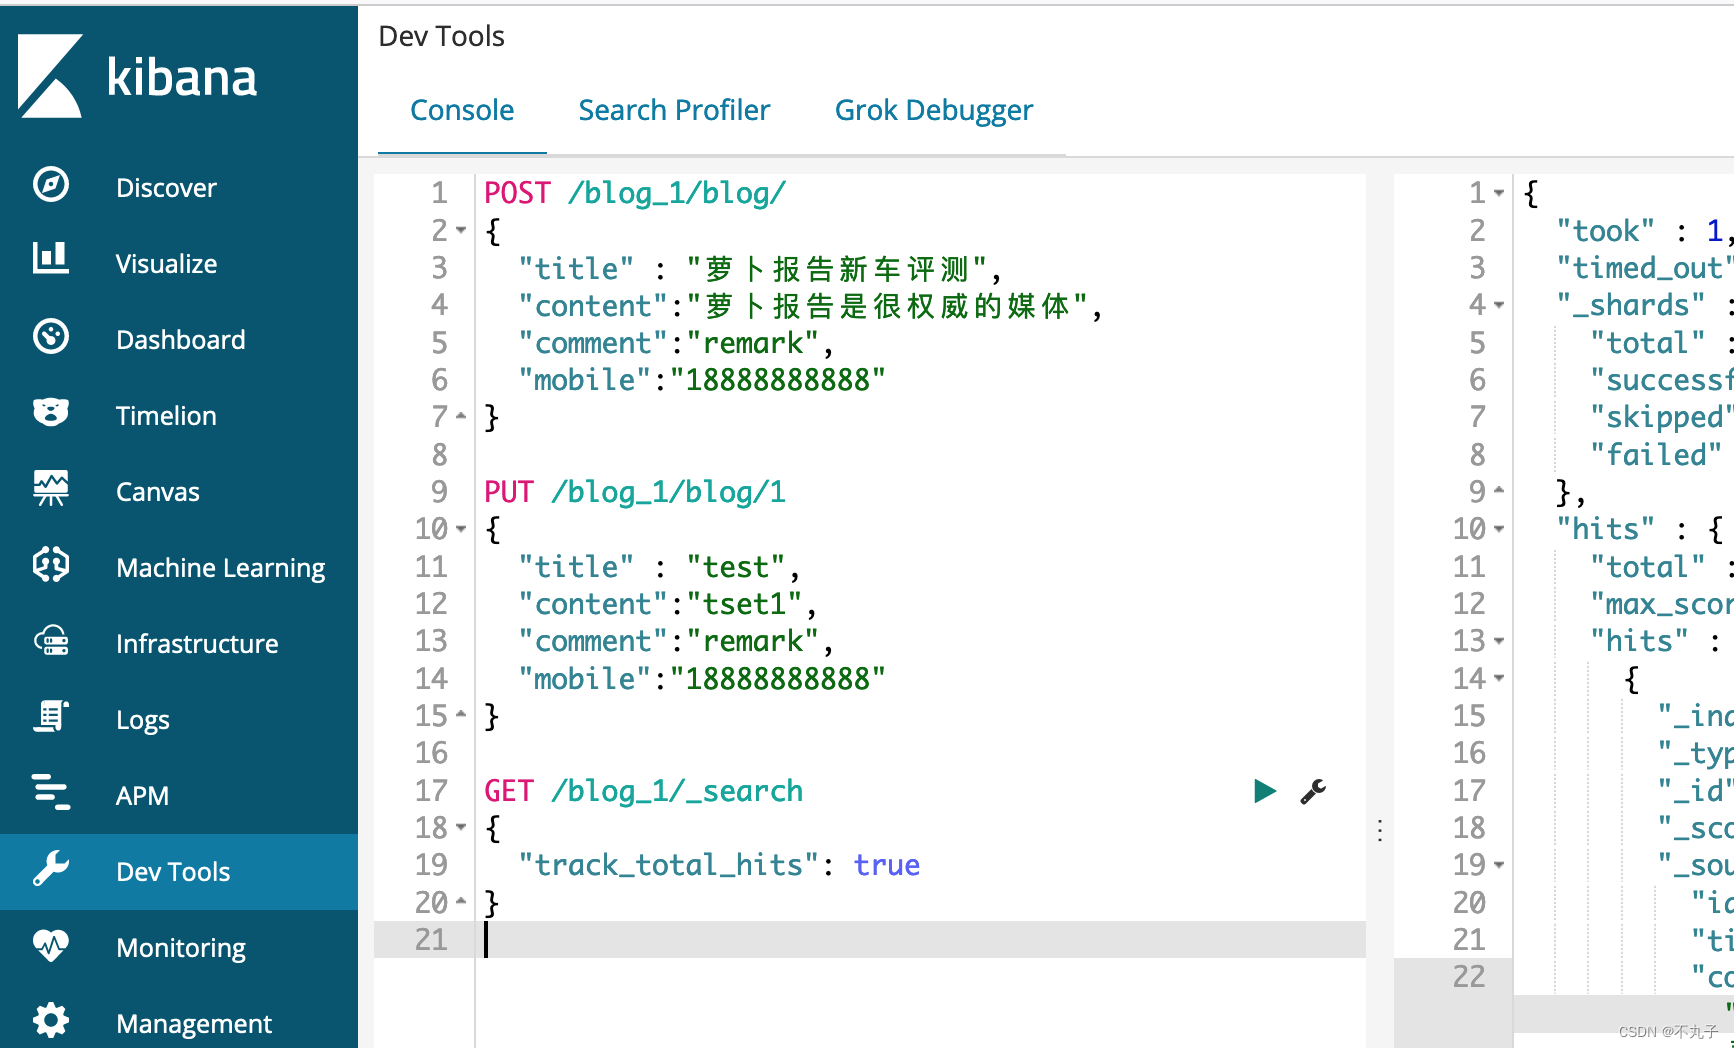The height and width of the screenshot is (1048, 1734).
Task: Click Dev Tools wrench icon in sidebar
Action: click(51, 869)
